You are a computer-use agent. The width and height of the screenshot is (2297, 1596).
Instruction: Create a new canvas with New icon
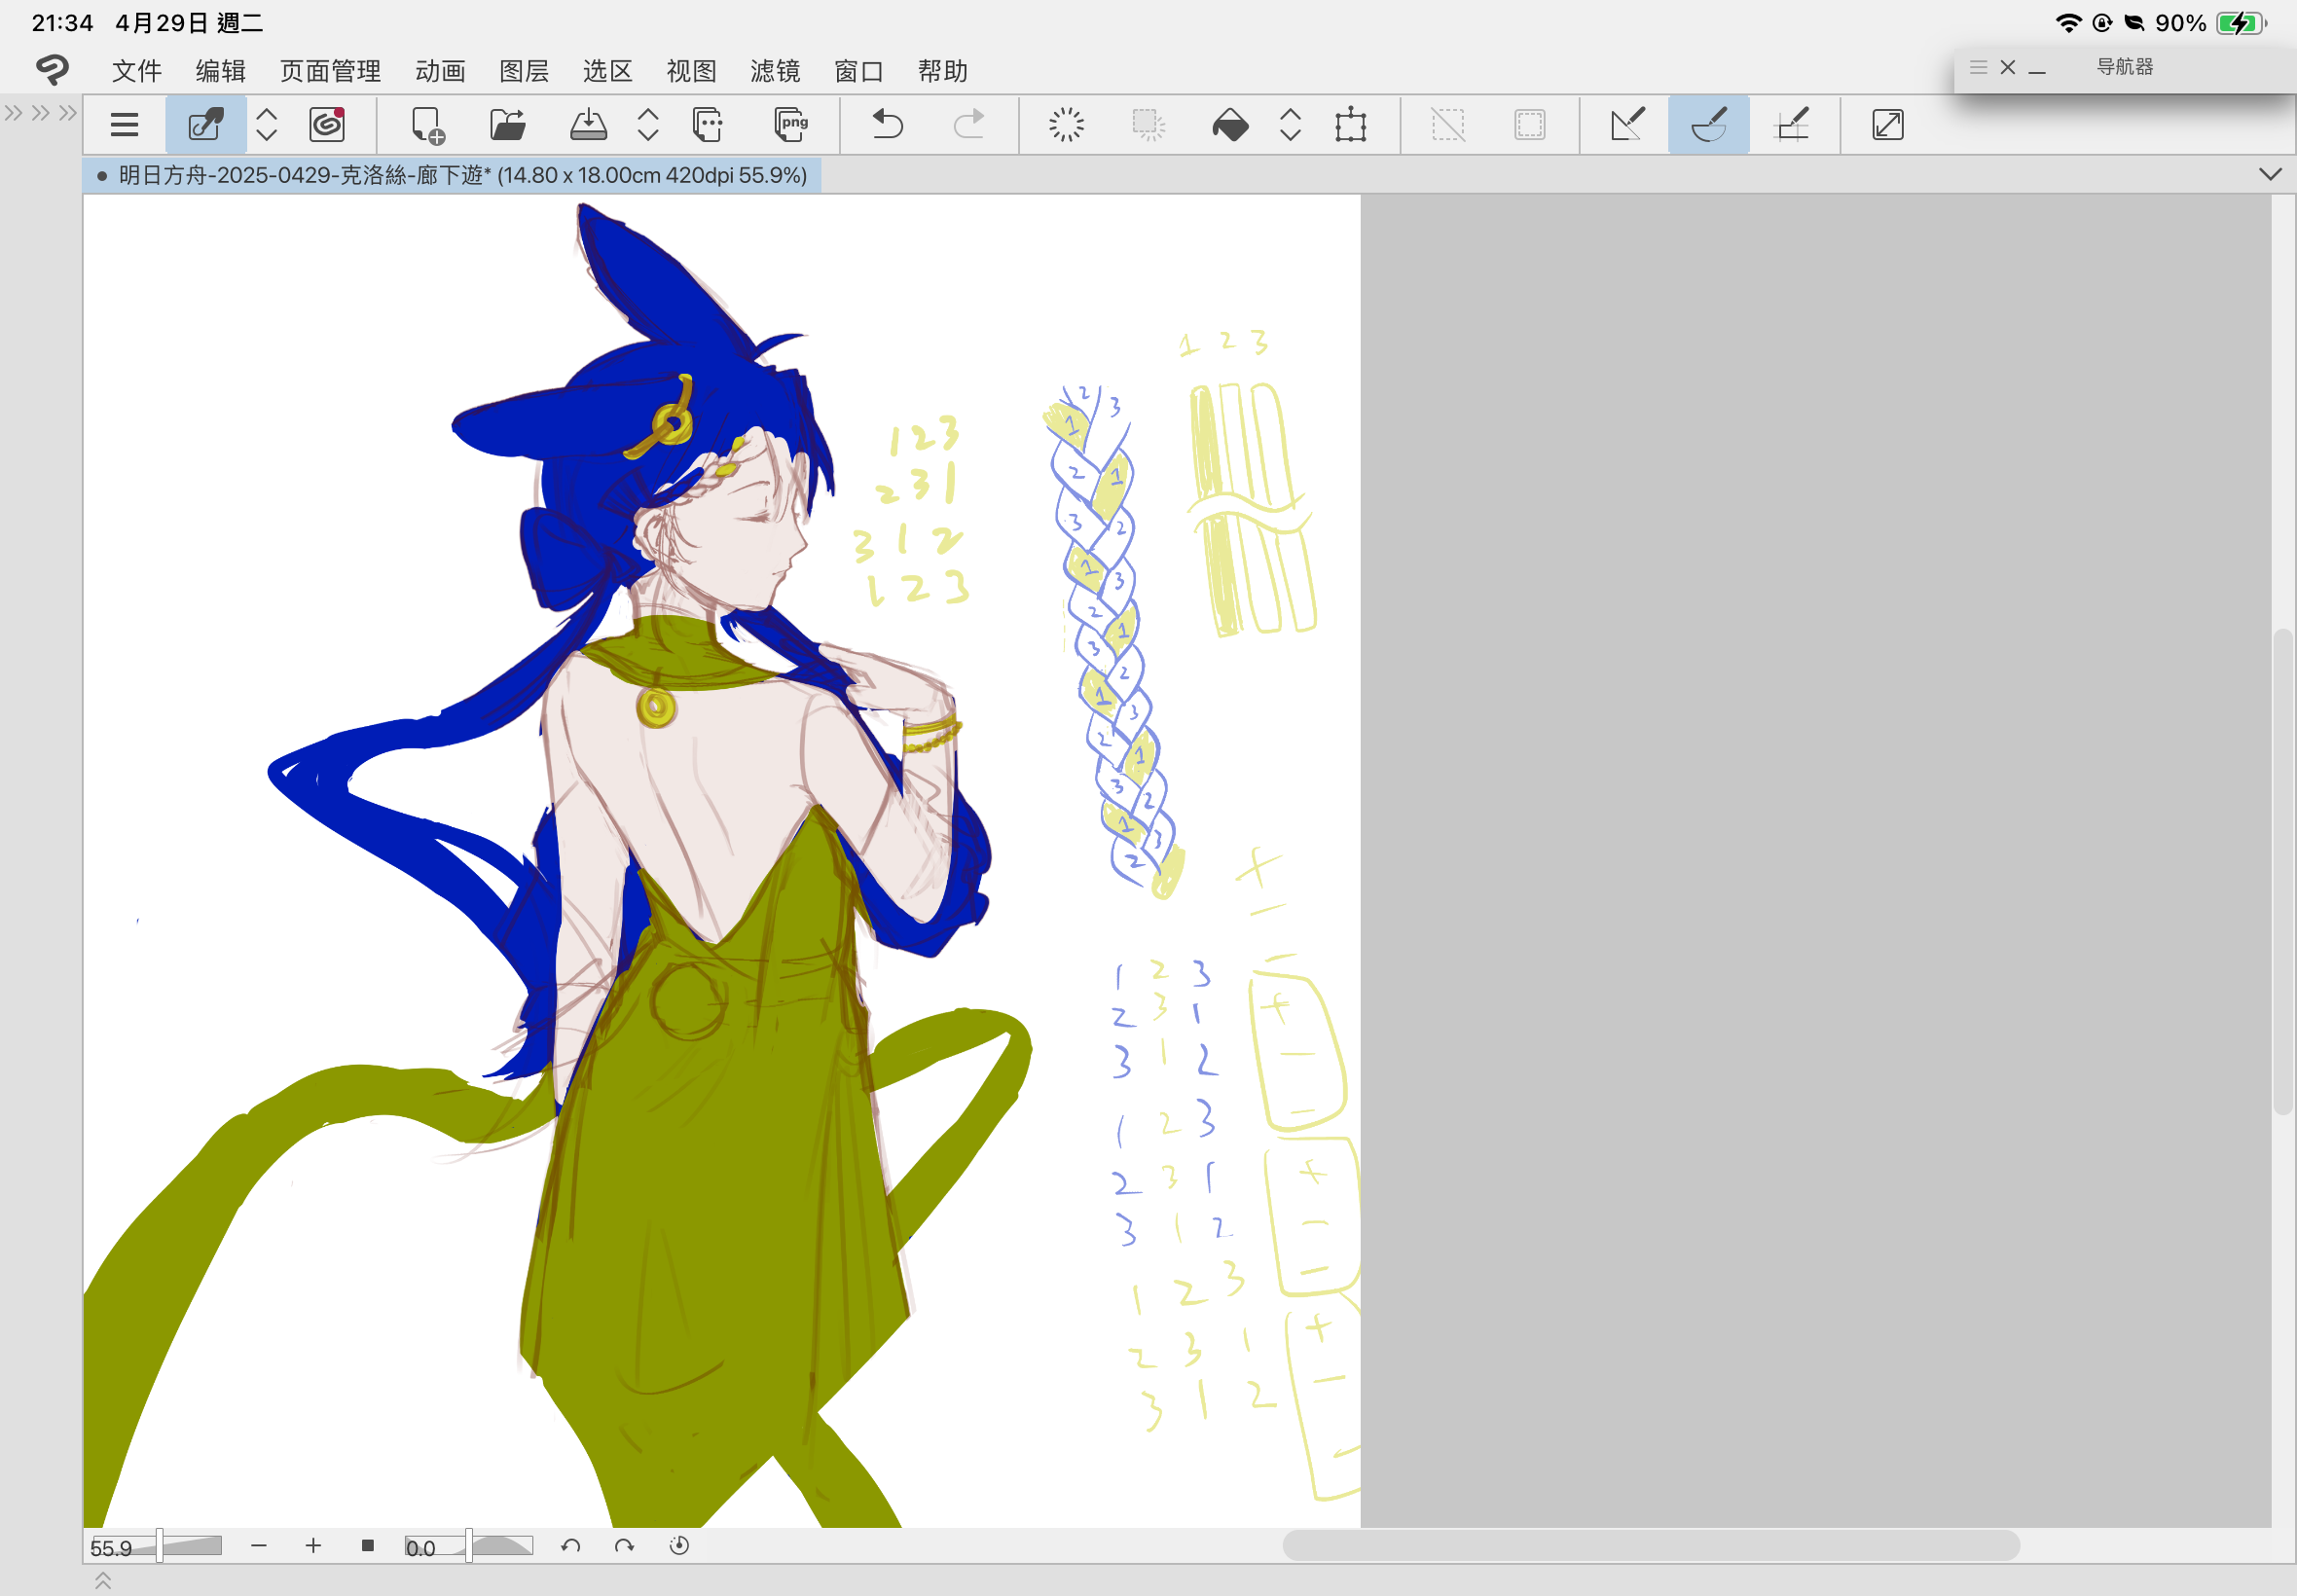pyautogui.click(x=428, y=125)
